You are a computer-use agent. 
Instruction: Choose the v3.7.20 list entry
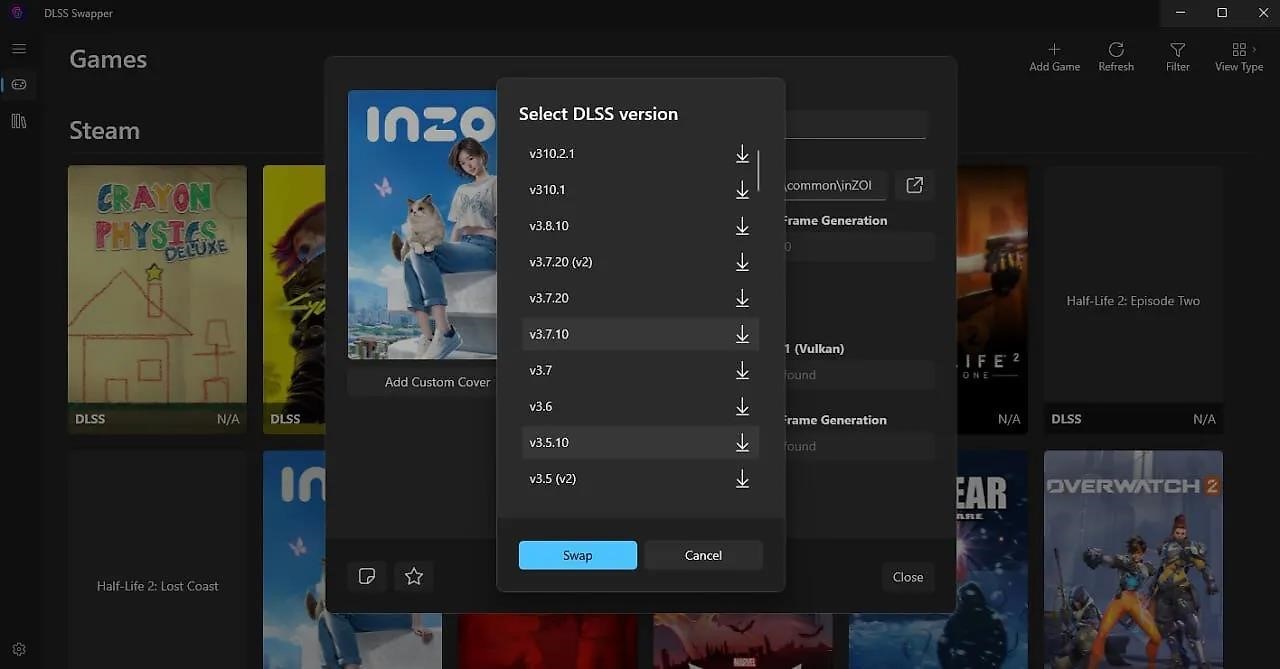point(640,298)
